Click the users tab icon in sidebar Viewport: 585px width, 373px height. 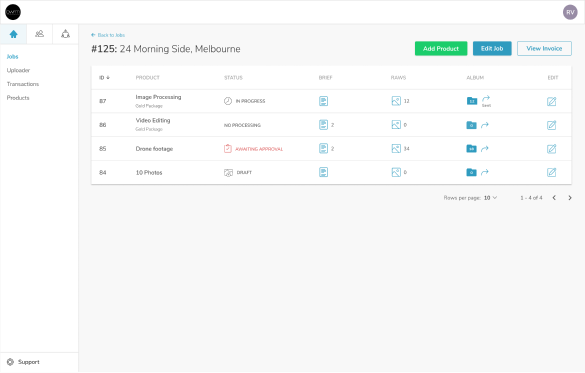pos(39,34)
